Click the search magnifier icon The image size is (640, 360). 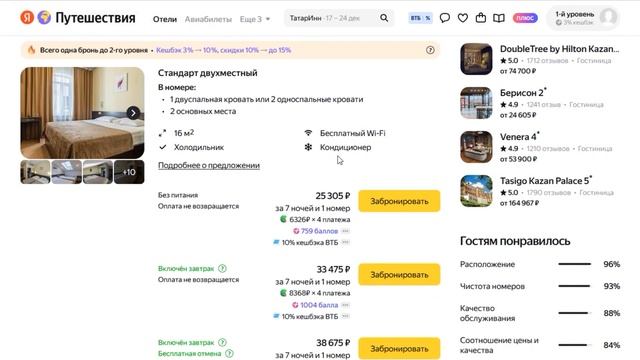(384, 18)
